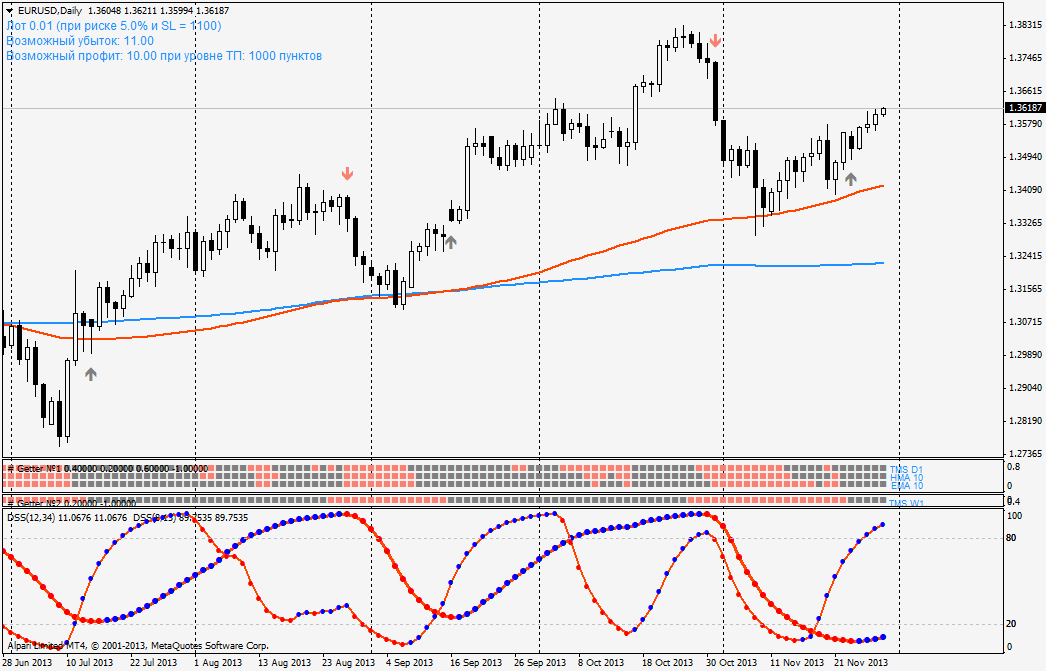Click the '30 Oct 2013' date label
1046x671 pixels.
click(731, 662)
